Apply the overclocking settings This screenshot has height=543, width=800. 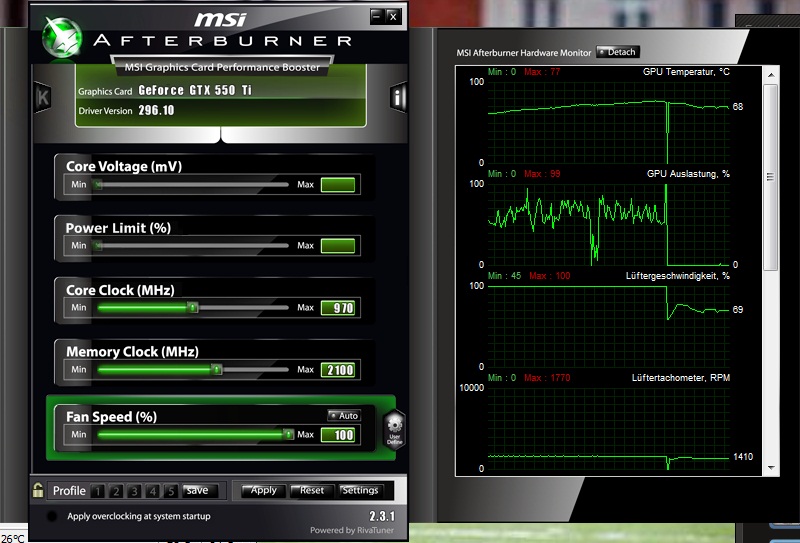pyautogui.click(x=263, y=490)
